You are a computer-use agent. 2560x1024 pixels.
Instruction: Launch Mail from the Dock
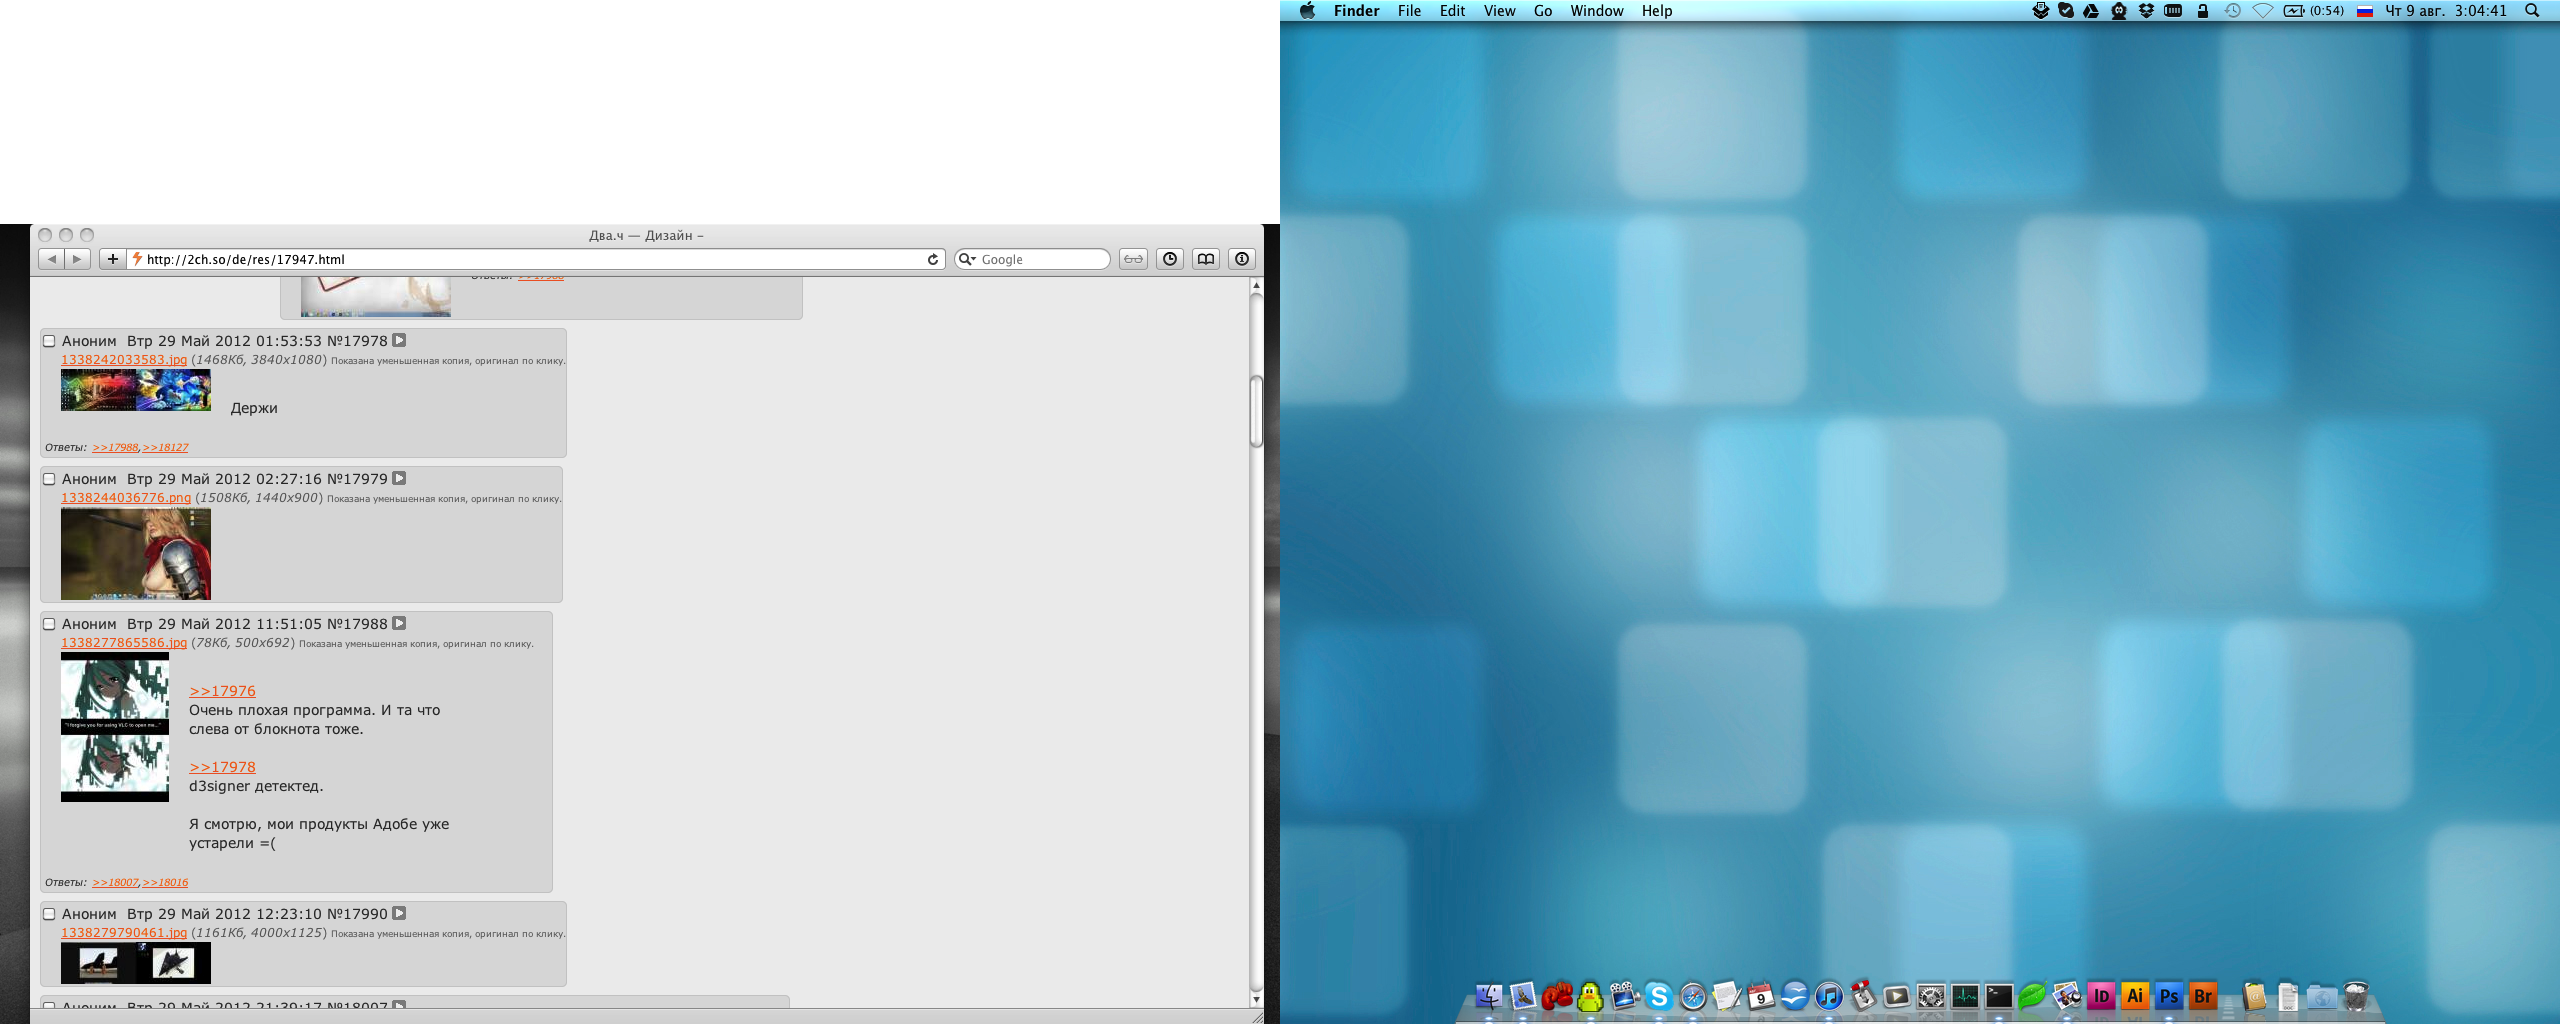click(1522, 996)
